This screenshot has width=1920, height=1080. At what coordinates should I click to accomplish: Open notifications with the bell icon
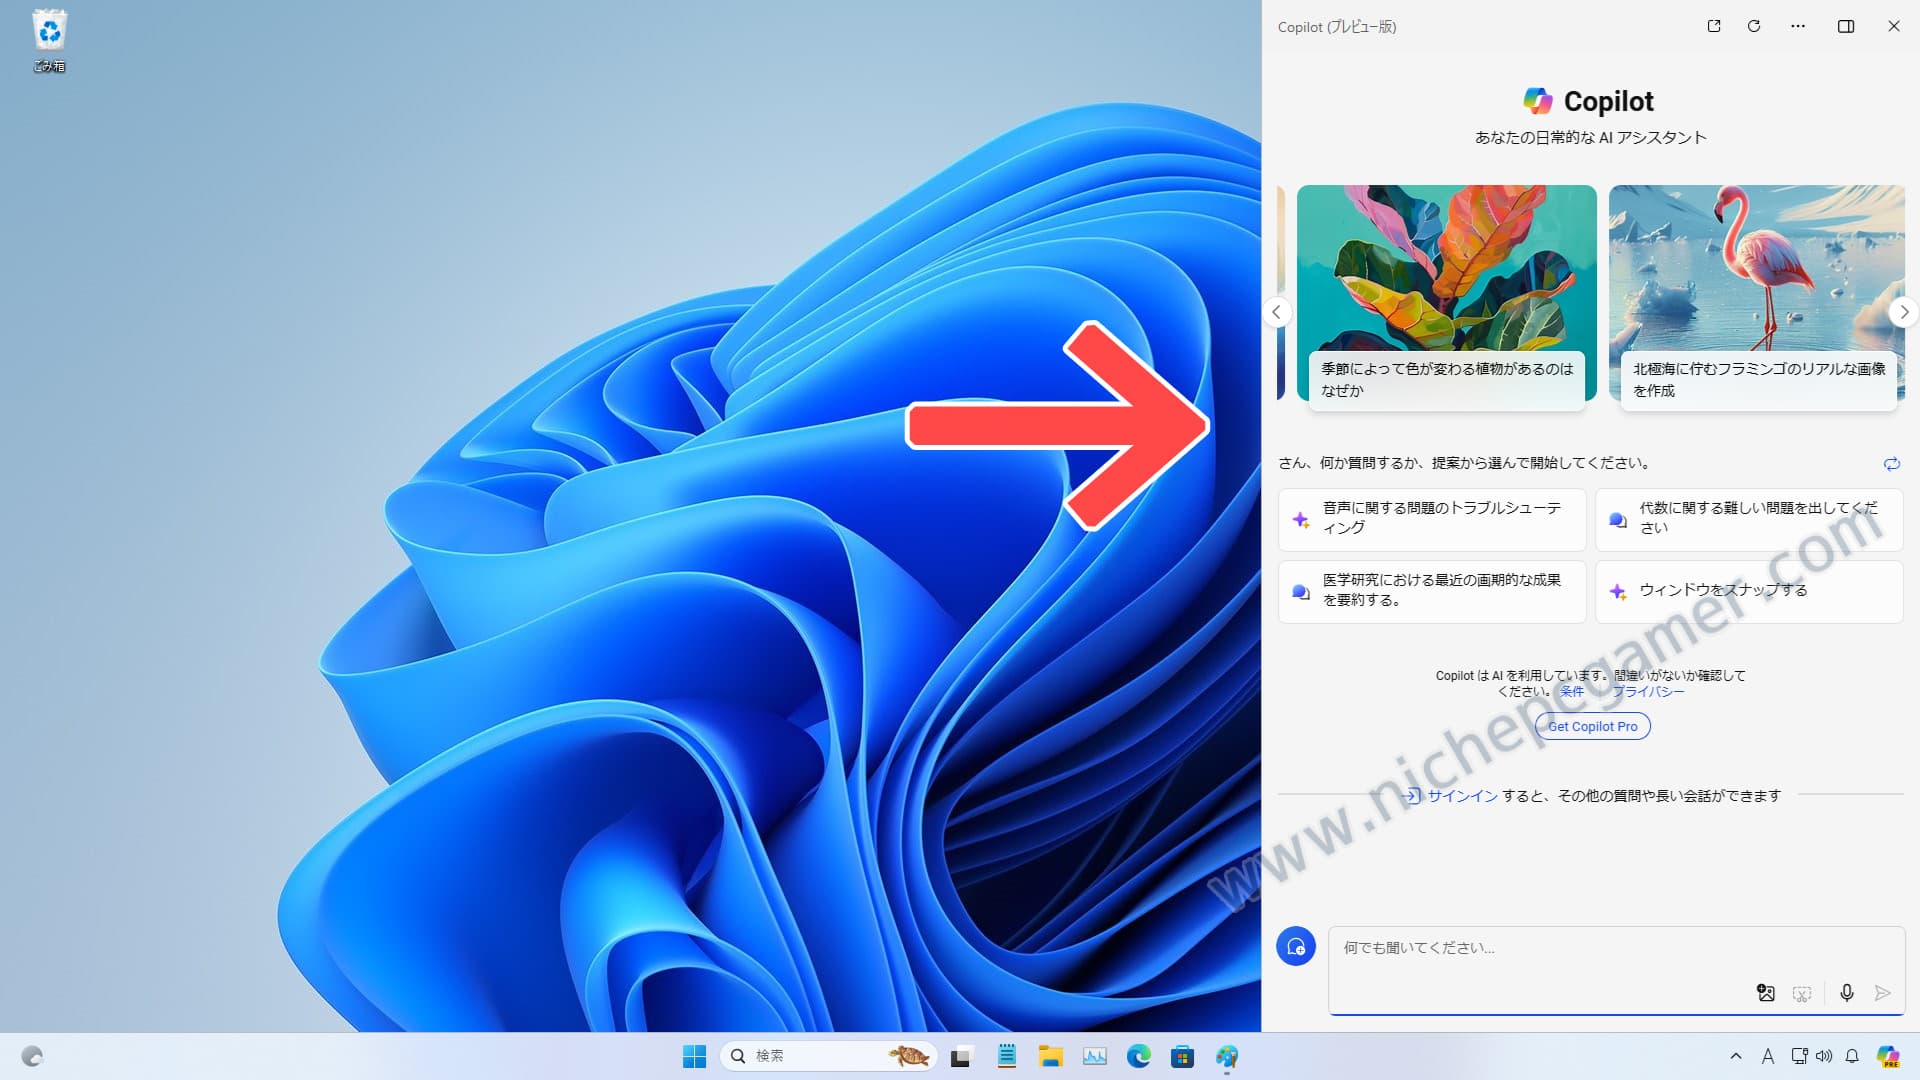(1852, 1056)
